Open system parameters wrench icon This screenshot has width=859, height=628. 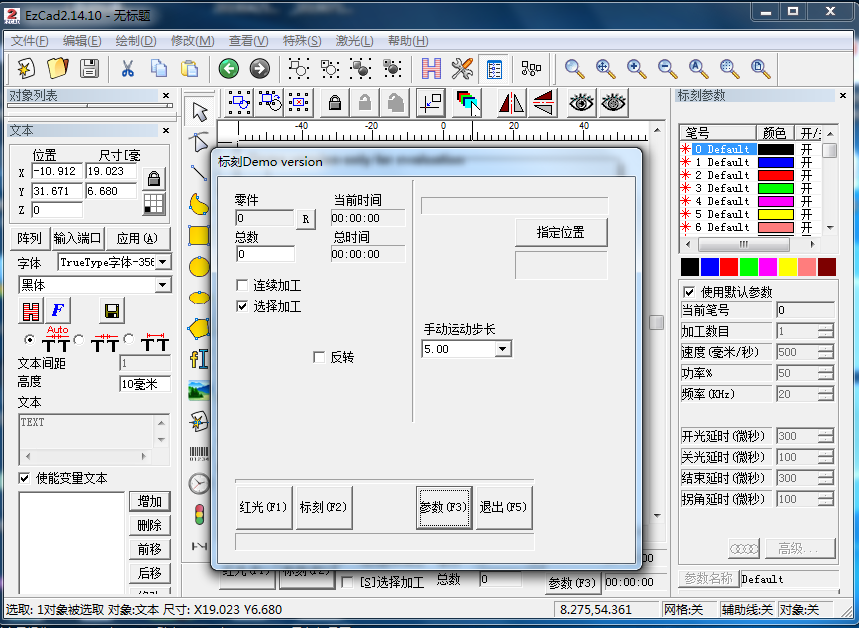click(462, 68)
